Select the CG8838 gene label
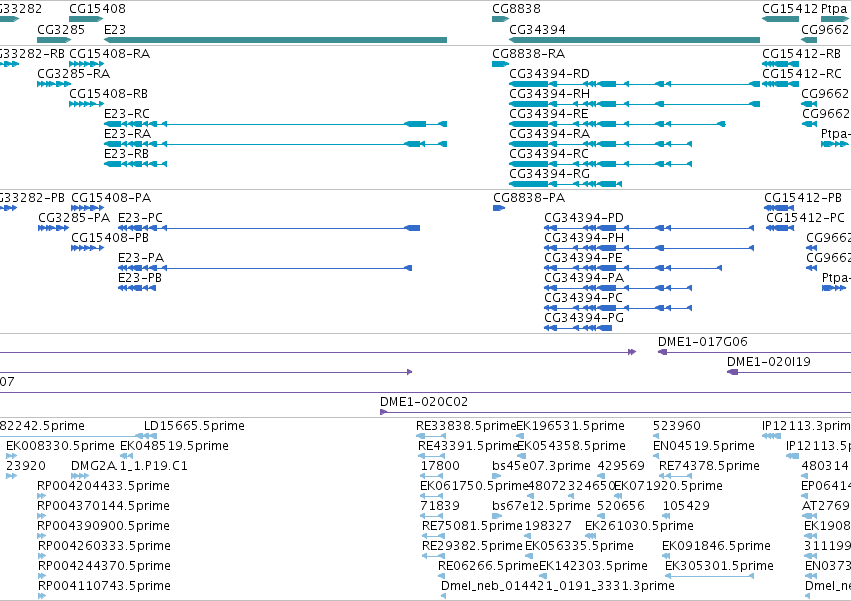 point(516,9)
